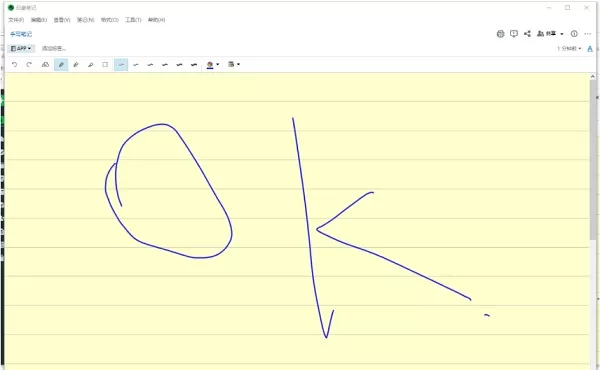The height and width of the screenshot is (370, 600).
Task: Click the redo arrow in ink toolbar
Action: 29,65
